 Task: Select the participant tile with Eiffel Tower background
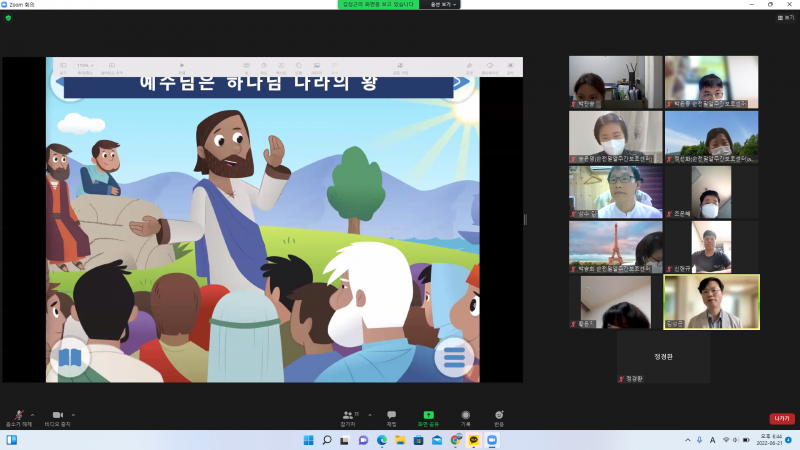coord(616,247)
